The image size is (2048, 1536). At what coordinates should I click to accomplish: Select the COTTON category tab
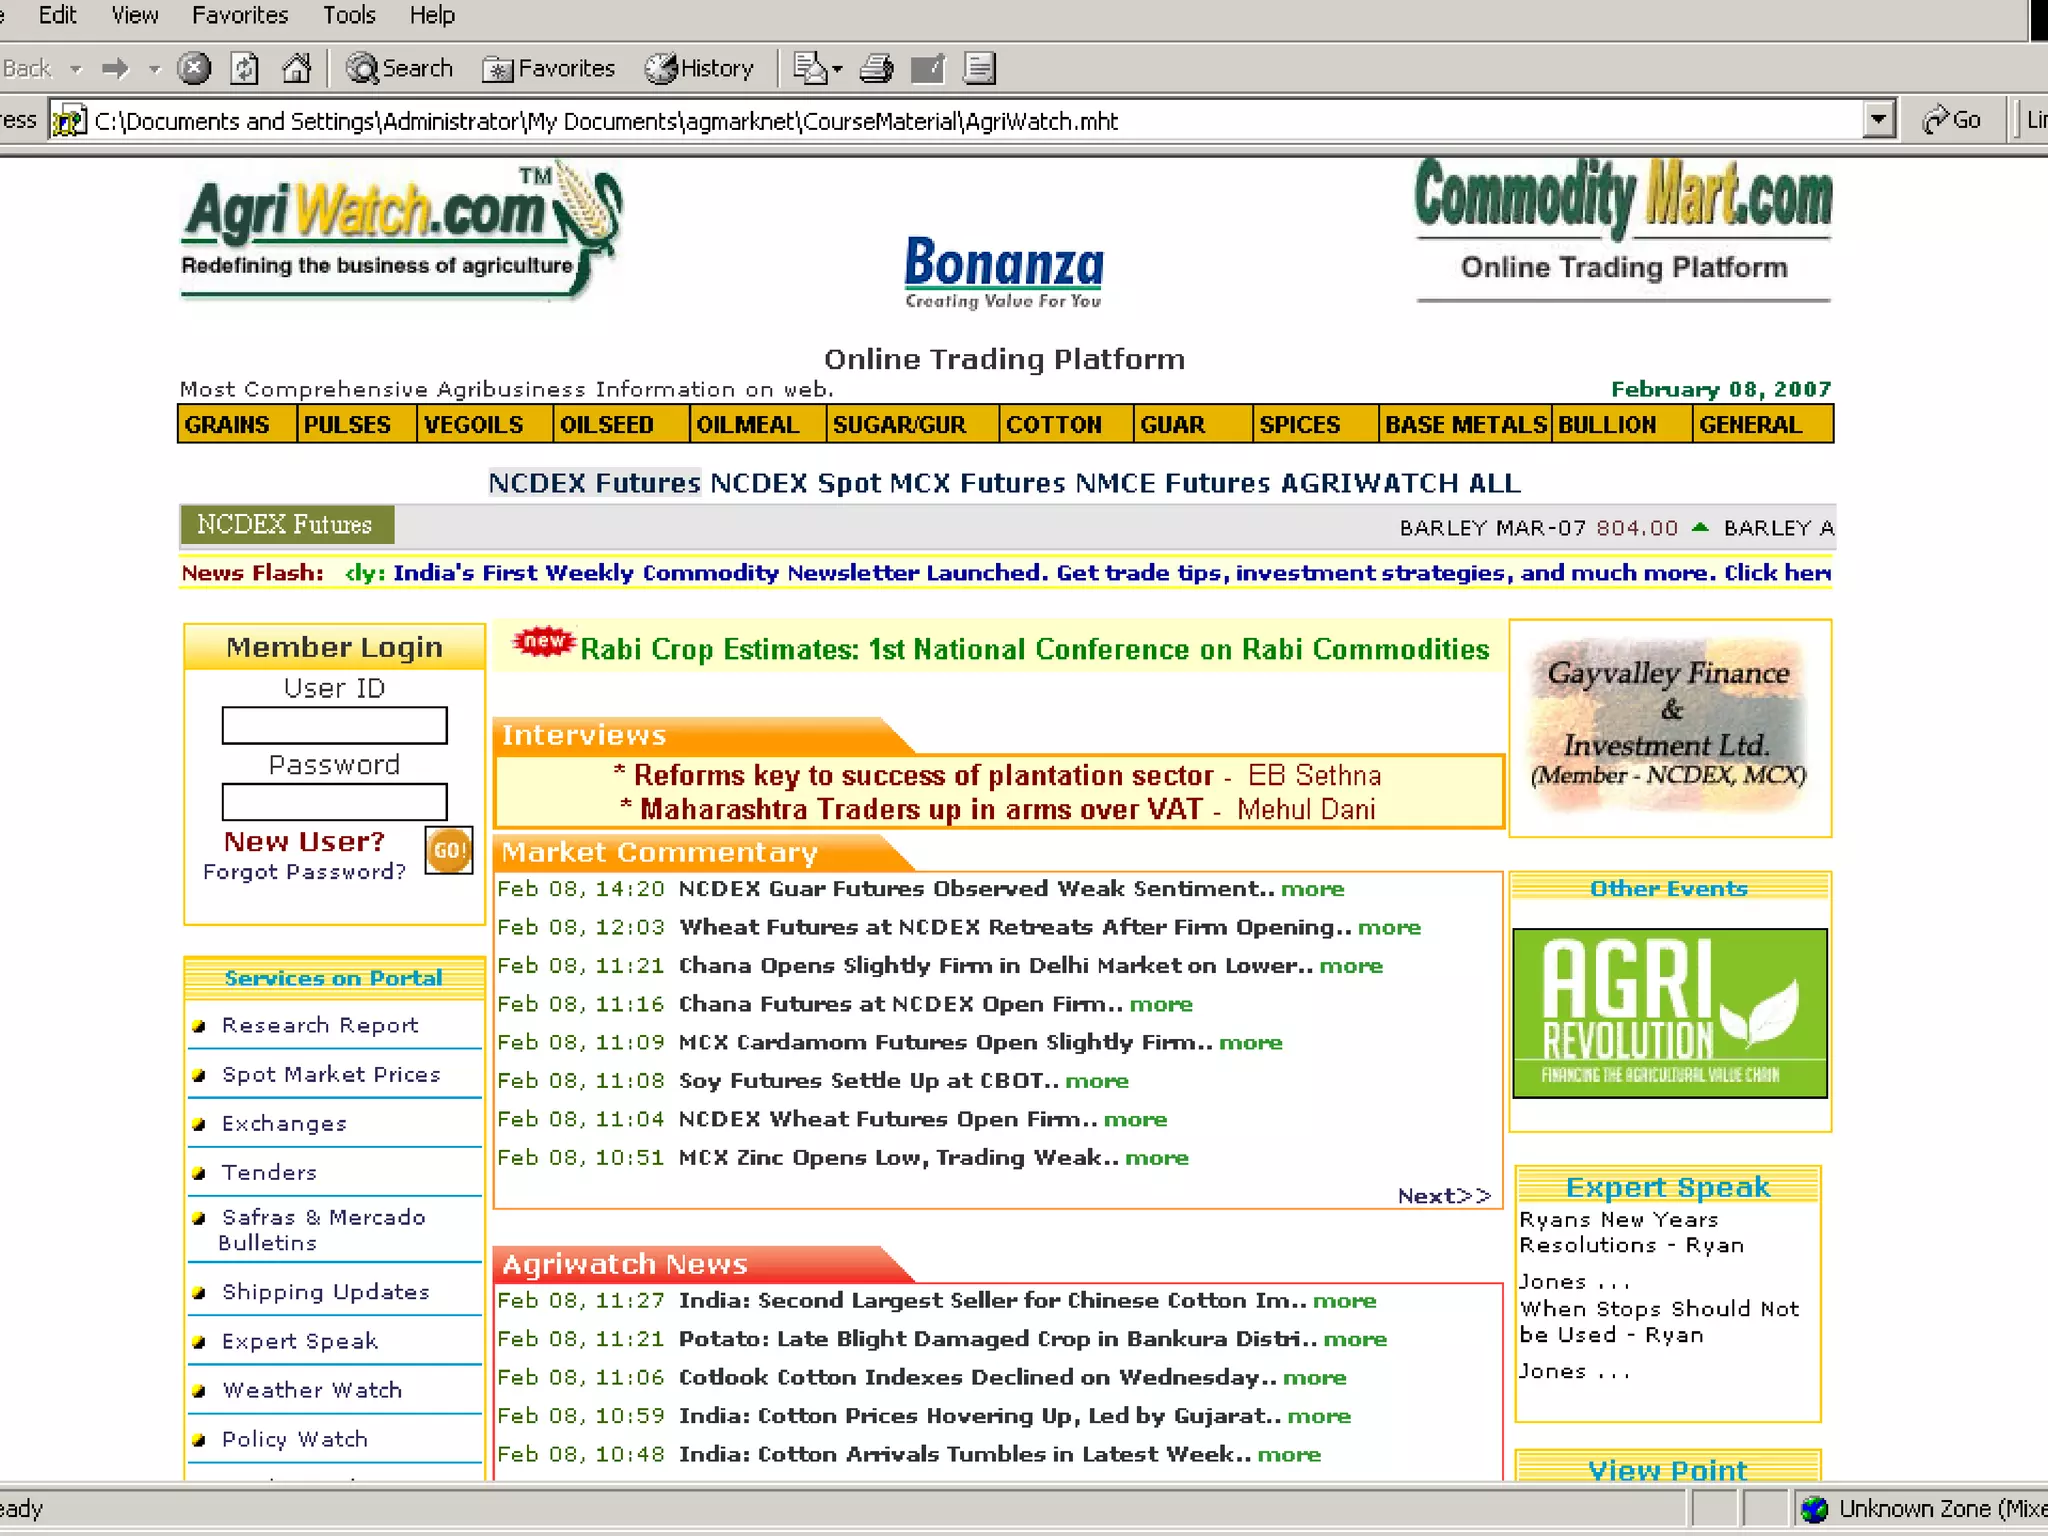pos(1053,425)
